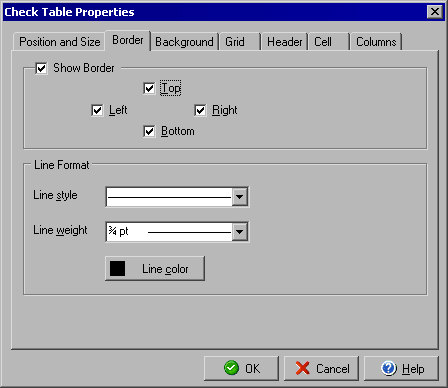Viewport: 448px width, 388px height.
Task: Click the blue question mark Help icon
Action: pos(389,368)
